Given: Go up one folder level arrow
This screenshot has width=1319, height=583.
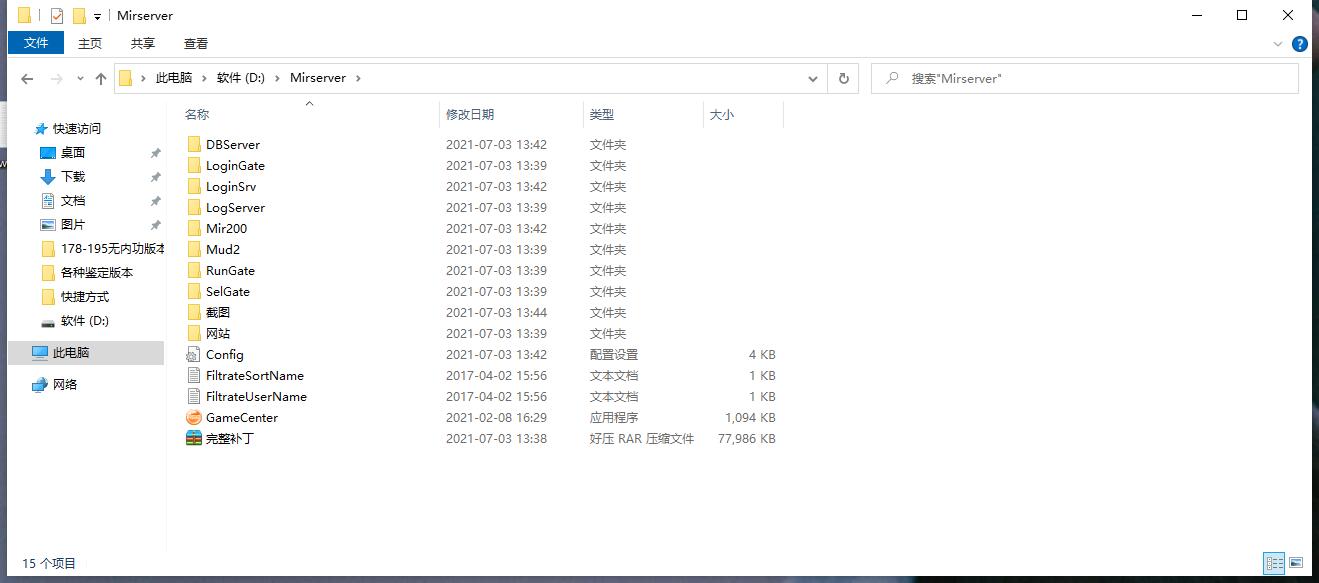Looking at the screenshot, I should [x=101, y=78].
